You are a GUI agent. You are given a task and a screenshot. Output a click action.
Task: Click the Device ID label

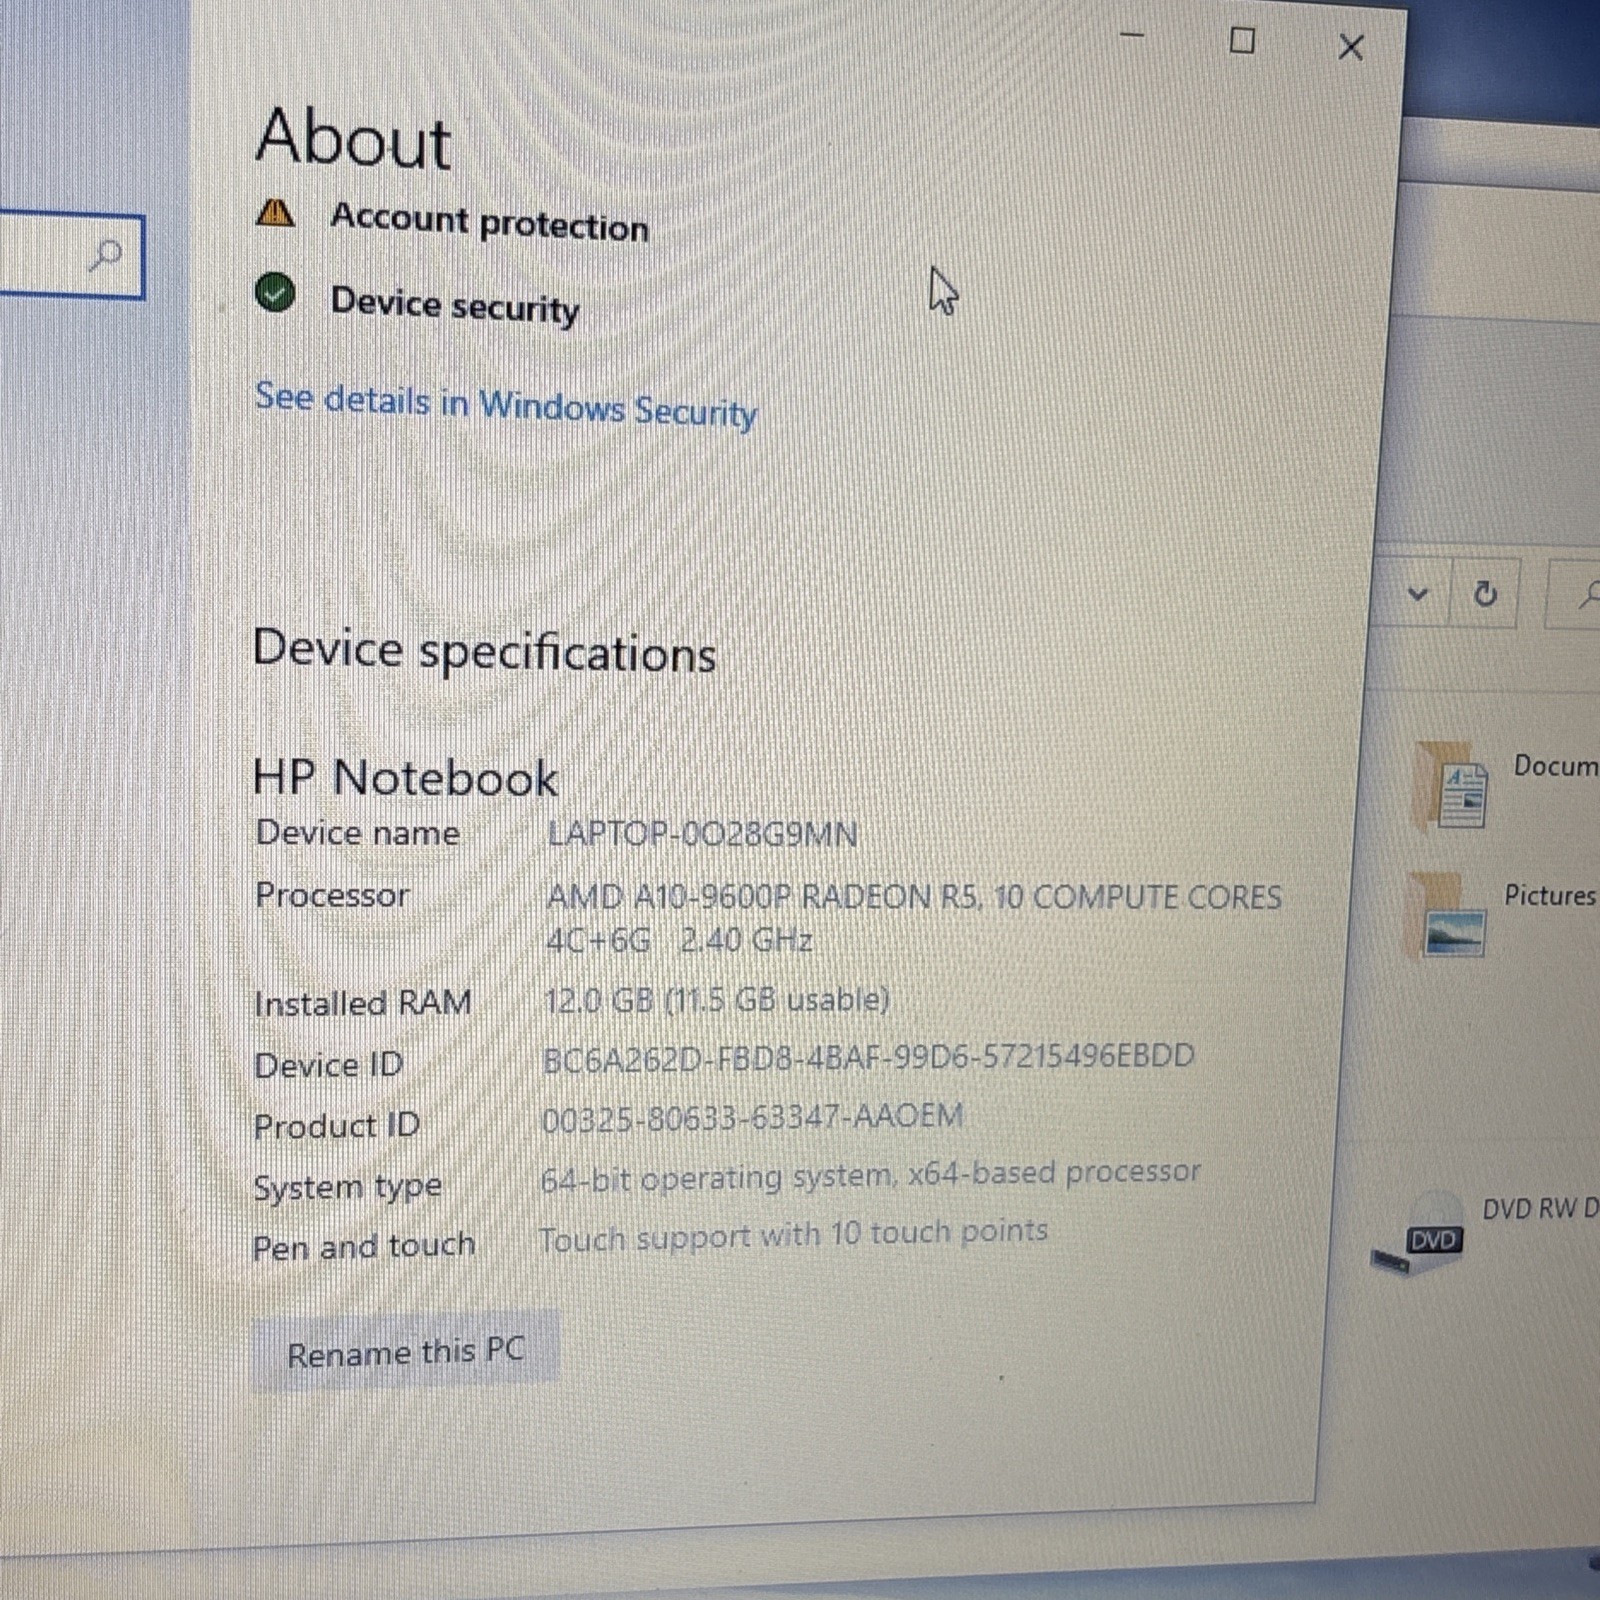pyautogui.click(x=328, y=1065)
